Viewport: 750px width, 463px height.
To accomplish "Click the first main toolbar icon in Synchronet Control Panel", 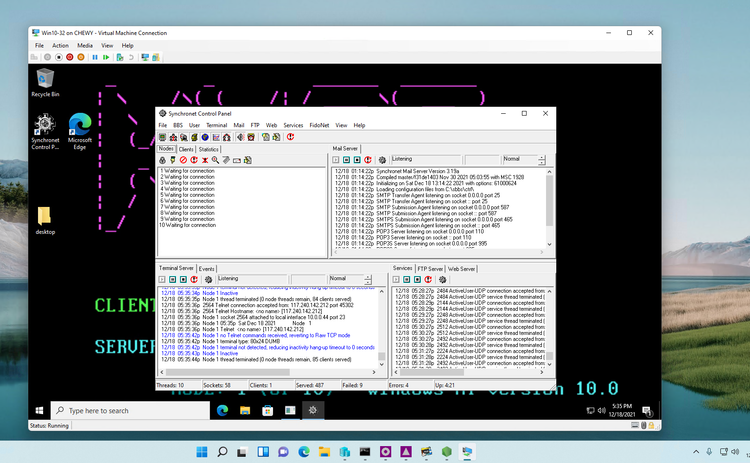I will [x=163, y=137].
